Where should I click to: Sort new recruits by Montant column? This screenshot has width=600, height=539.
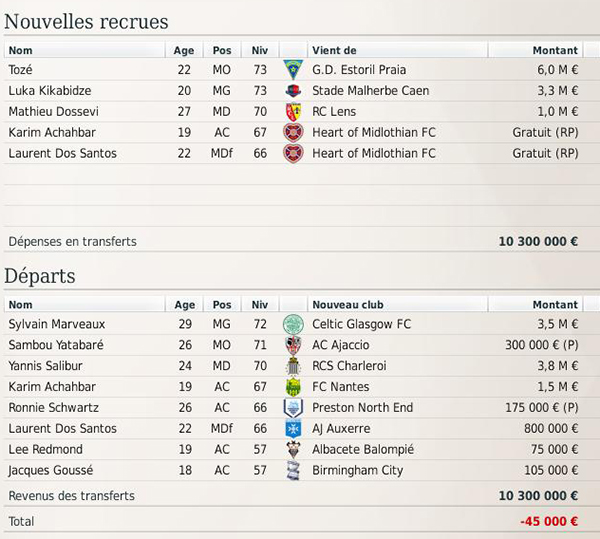[x=535, y=50]
